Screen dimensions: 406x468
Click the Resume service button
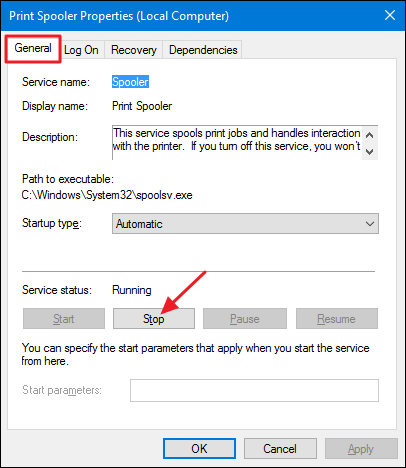[337, 319]
